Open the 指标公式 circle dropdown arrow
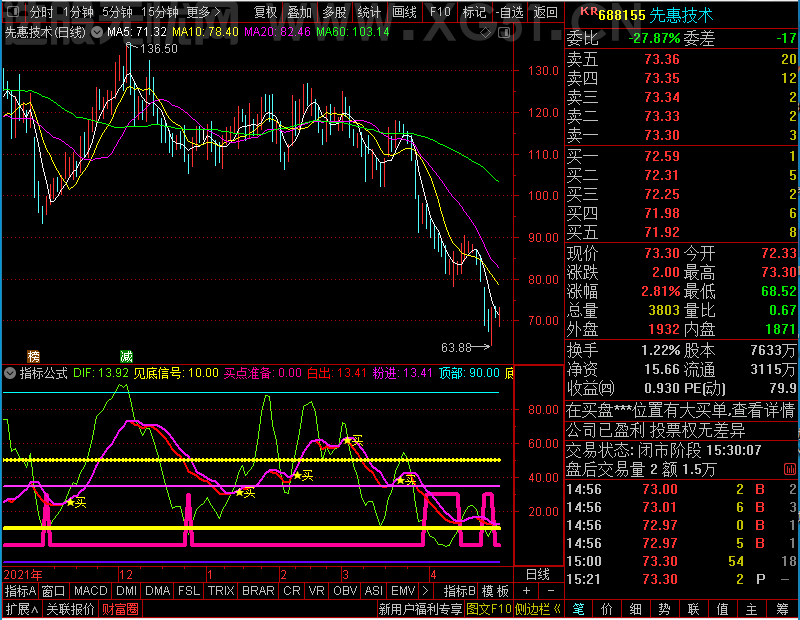 (x=10, y=373)
